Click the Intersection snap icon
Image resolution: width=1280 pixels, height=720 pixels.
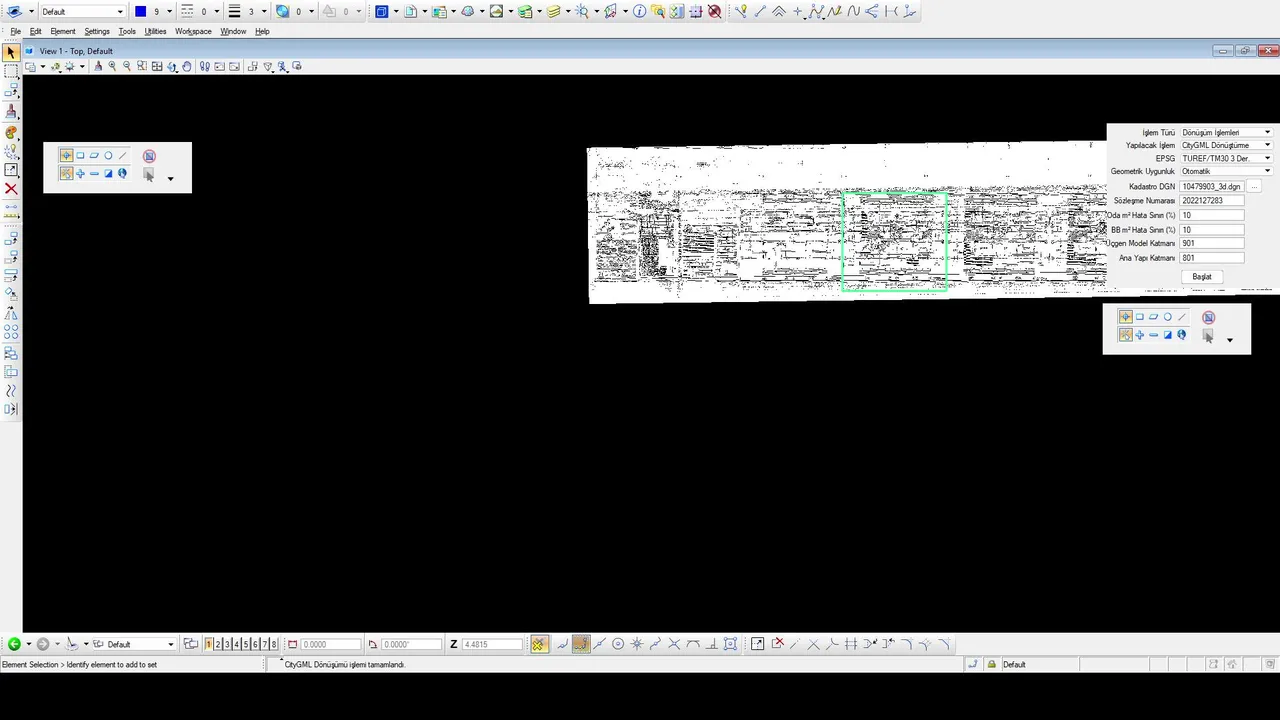(674, 644)
